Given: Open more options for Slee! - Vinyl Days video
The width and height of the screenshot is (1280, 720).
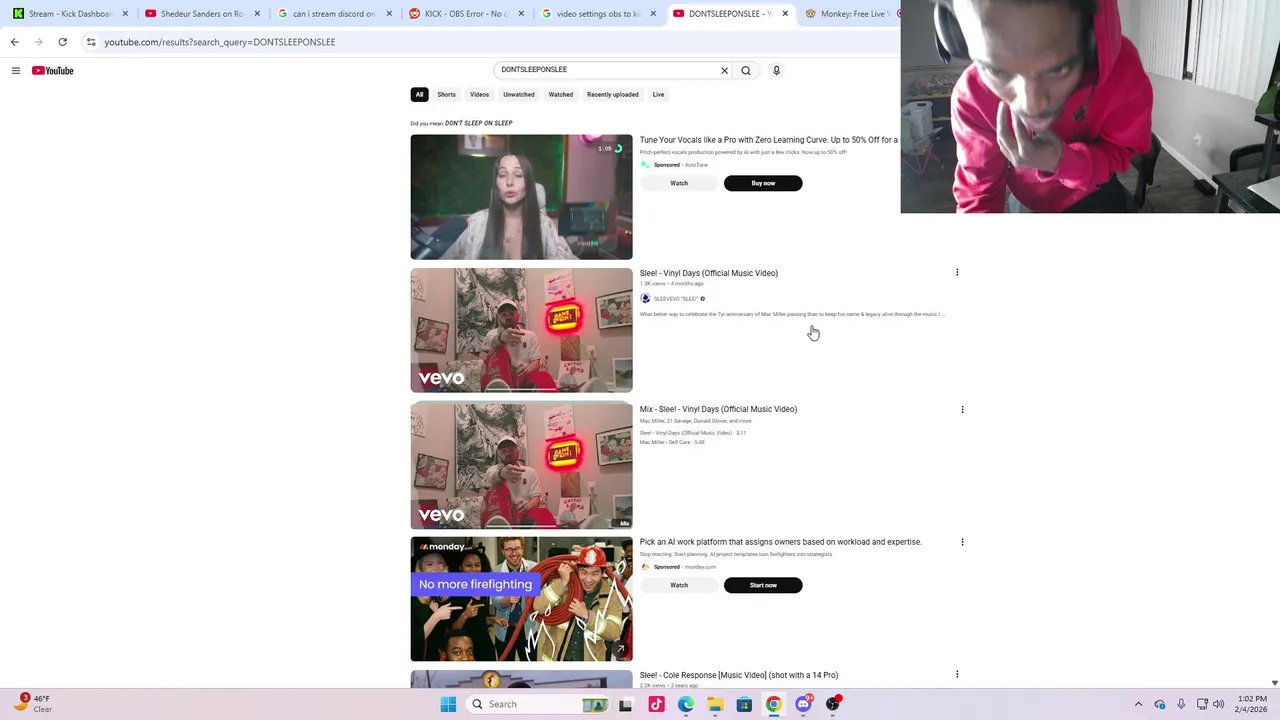Looking at the screenshot, I should [957, 272].
